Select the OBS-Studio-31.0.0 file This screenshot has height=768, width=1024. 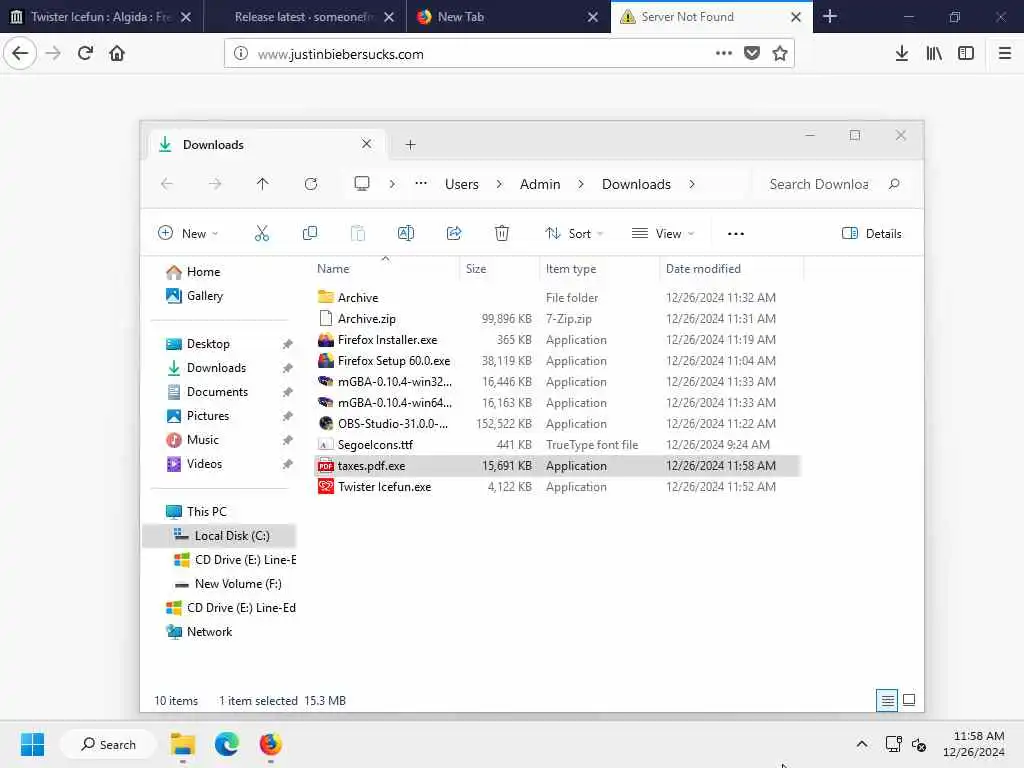coord(557,424)
